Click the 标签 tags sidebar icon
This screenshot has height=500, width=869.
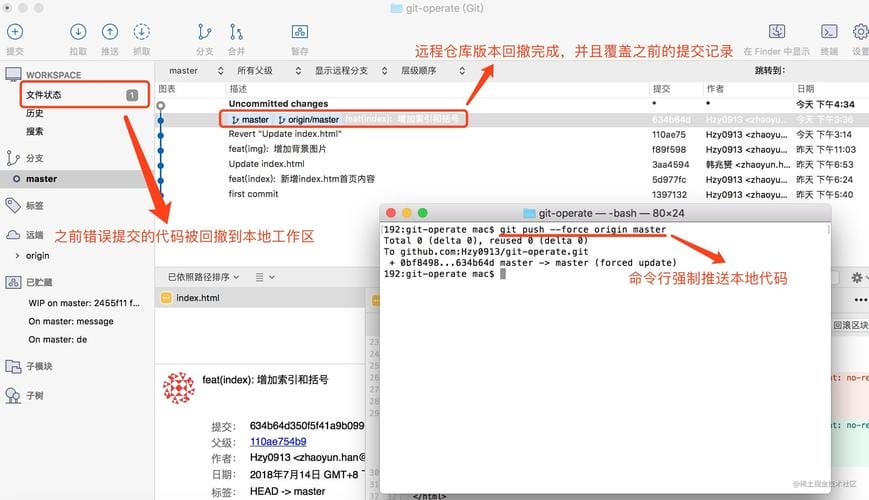[13, 205]
